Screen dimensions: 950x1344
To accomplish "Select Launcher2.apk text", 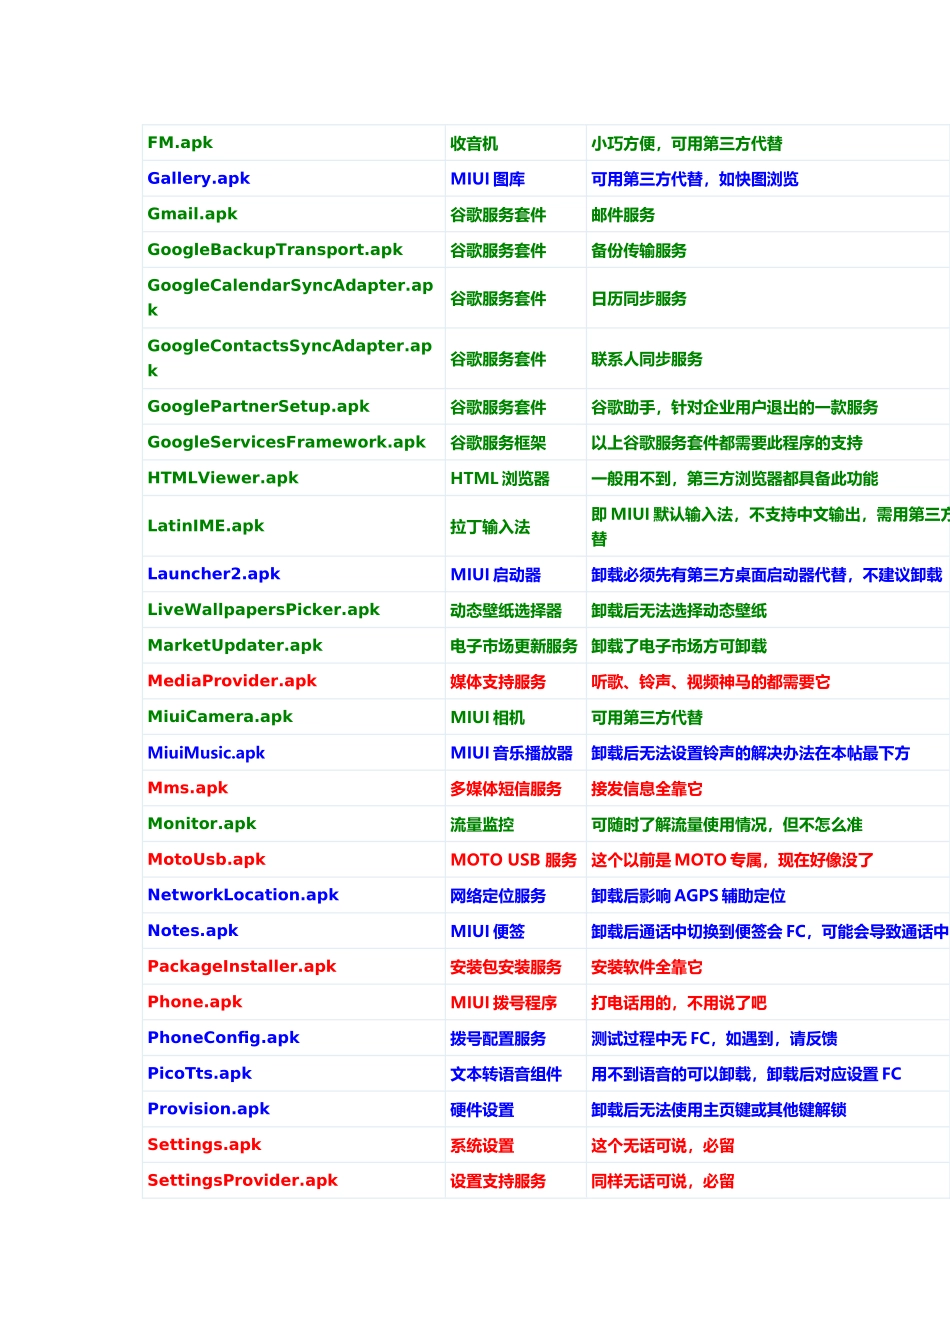I will point(214,574).
